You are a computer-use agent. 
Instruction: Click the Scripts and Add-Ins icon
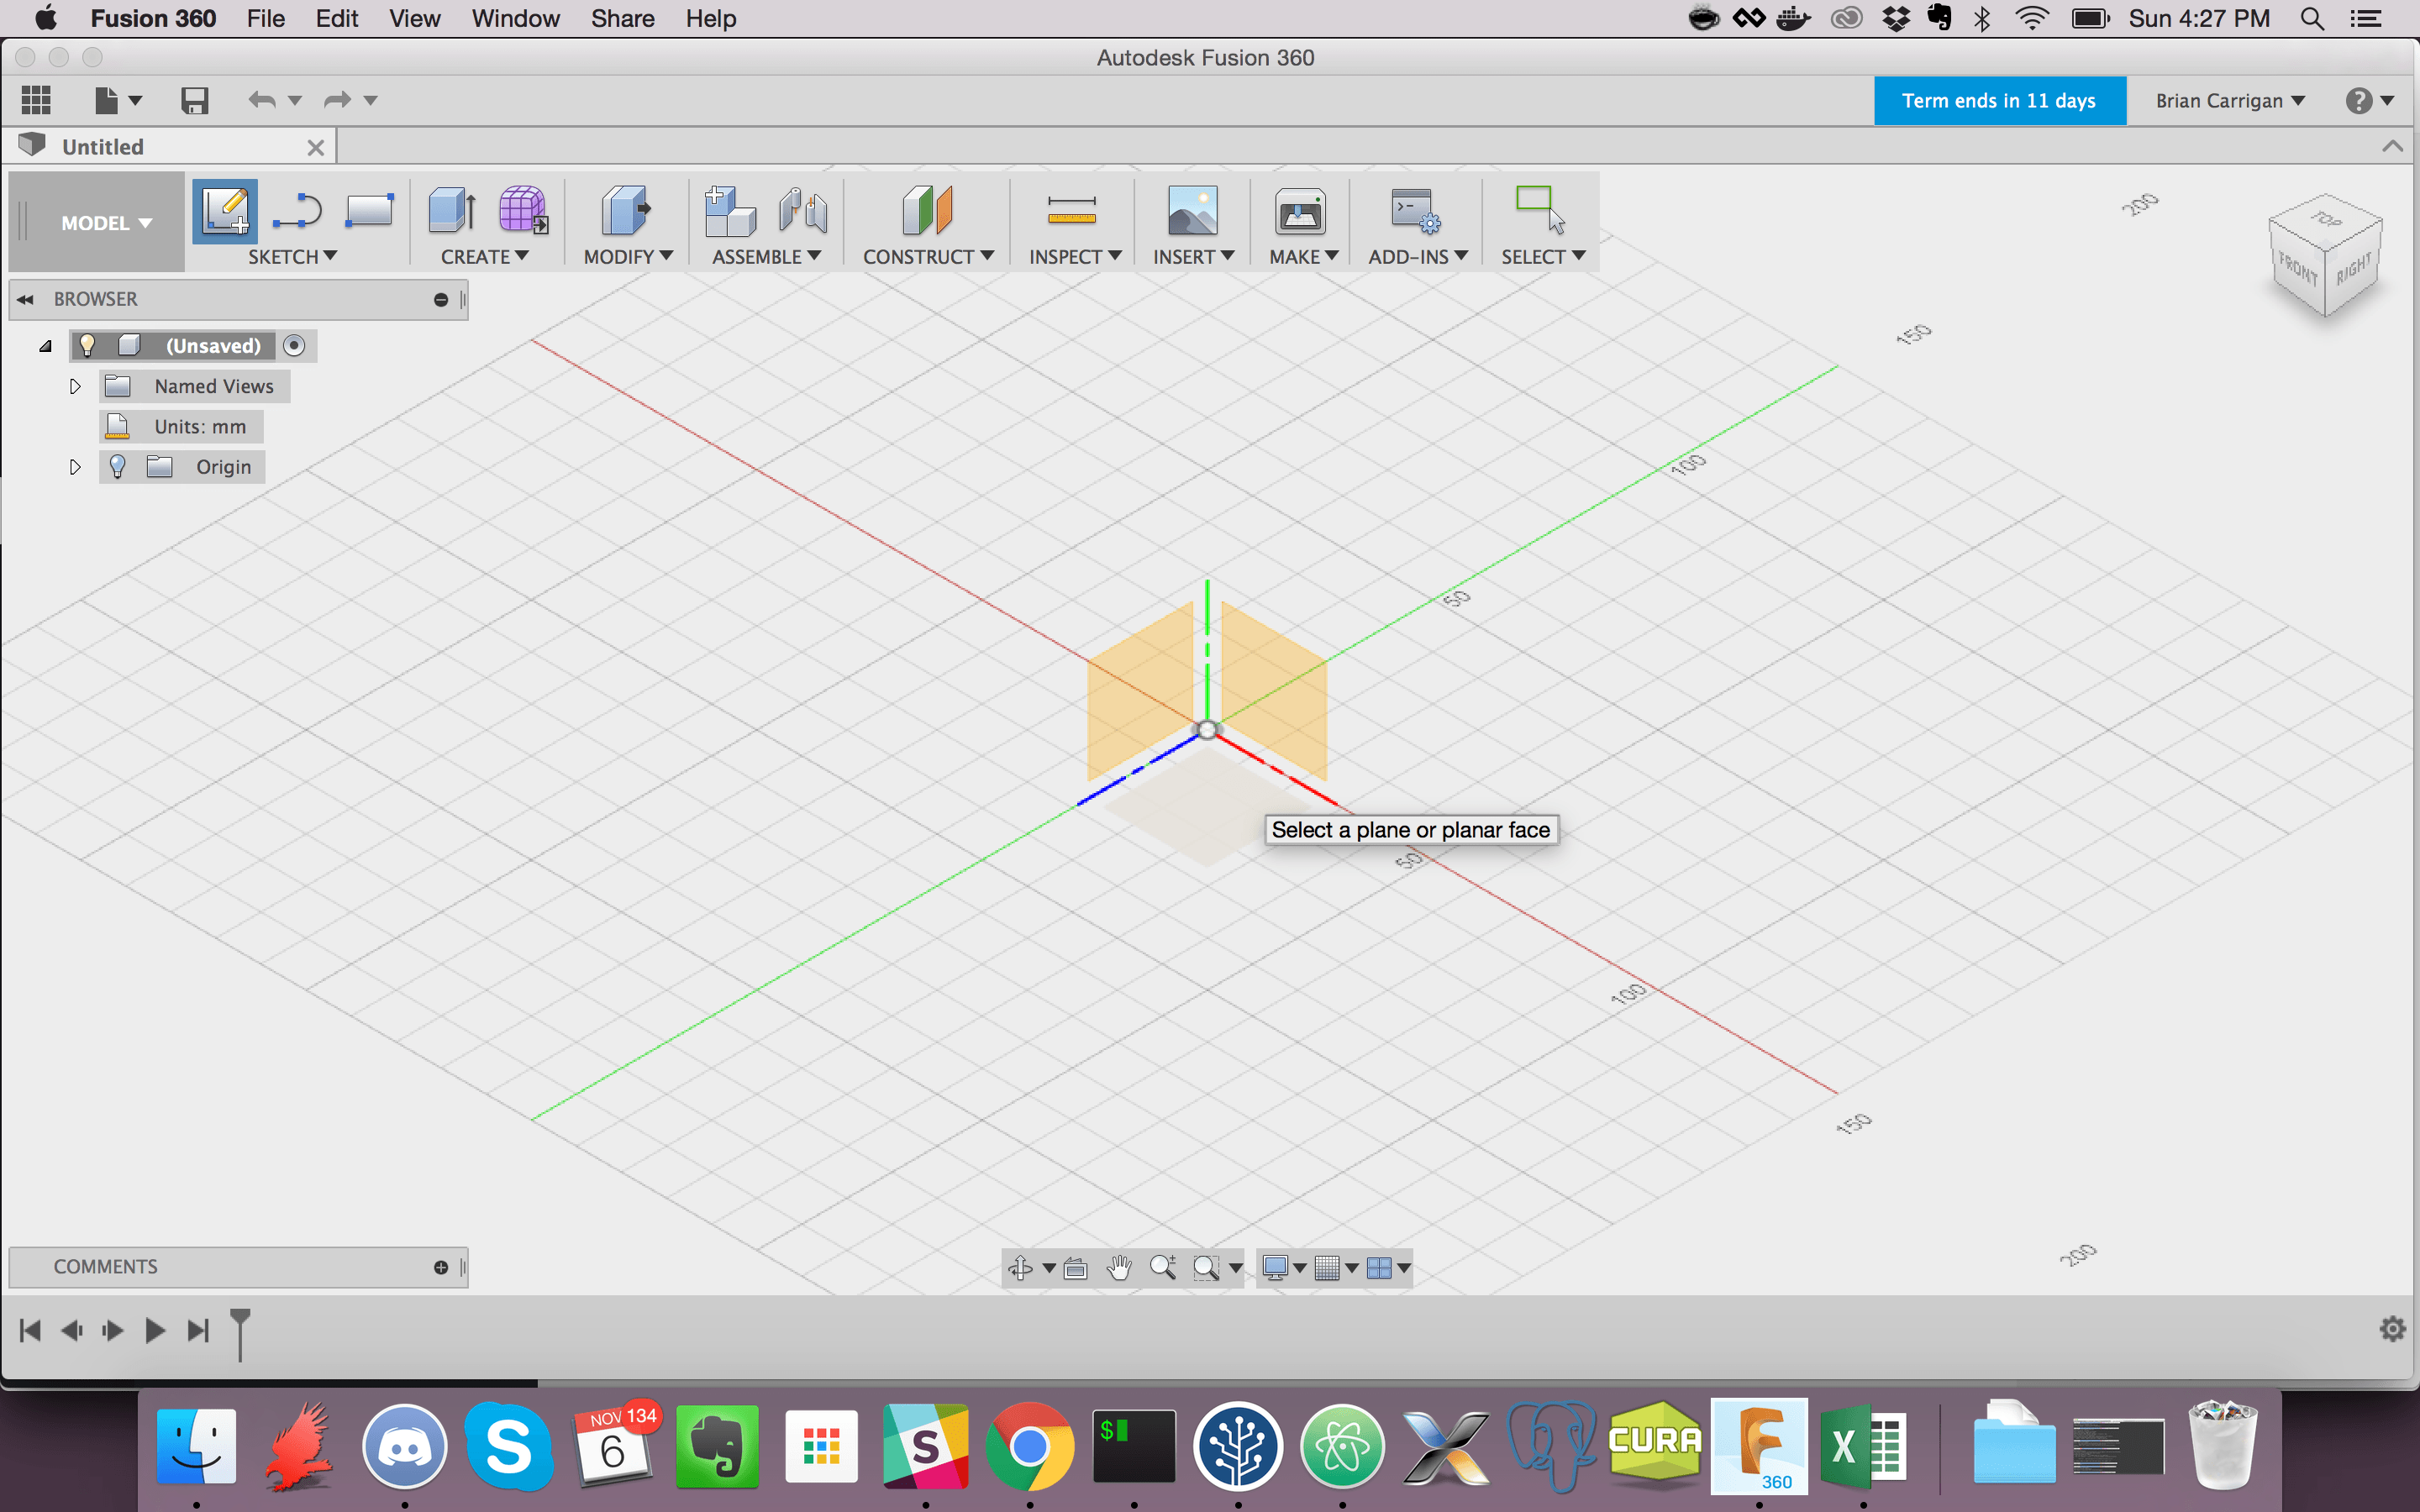click(1415, 211)
